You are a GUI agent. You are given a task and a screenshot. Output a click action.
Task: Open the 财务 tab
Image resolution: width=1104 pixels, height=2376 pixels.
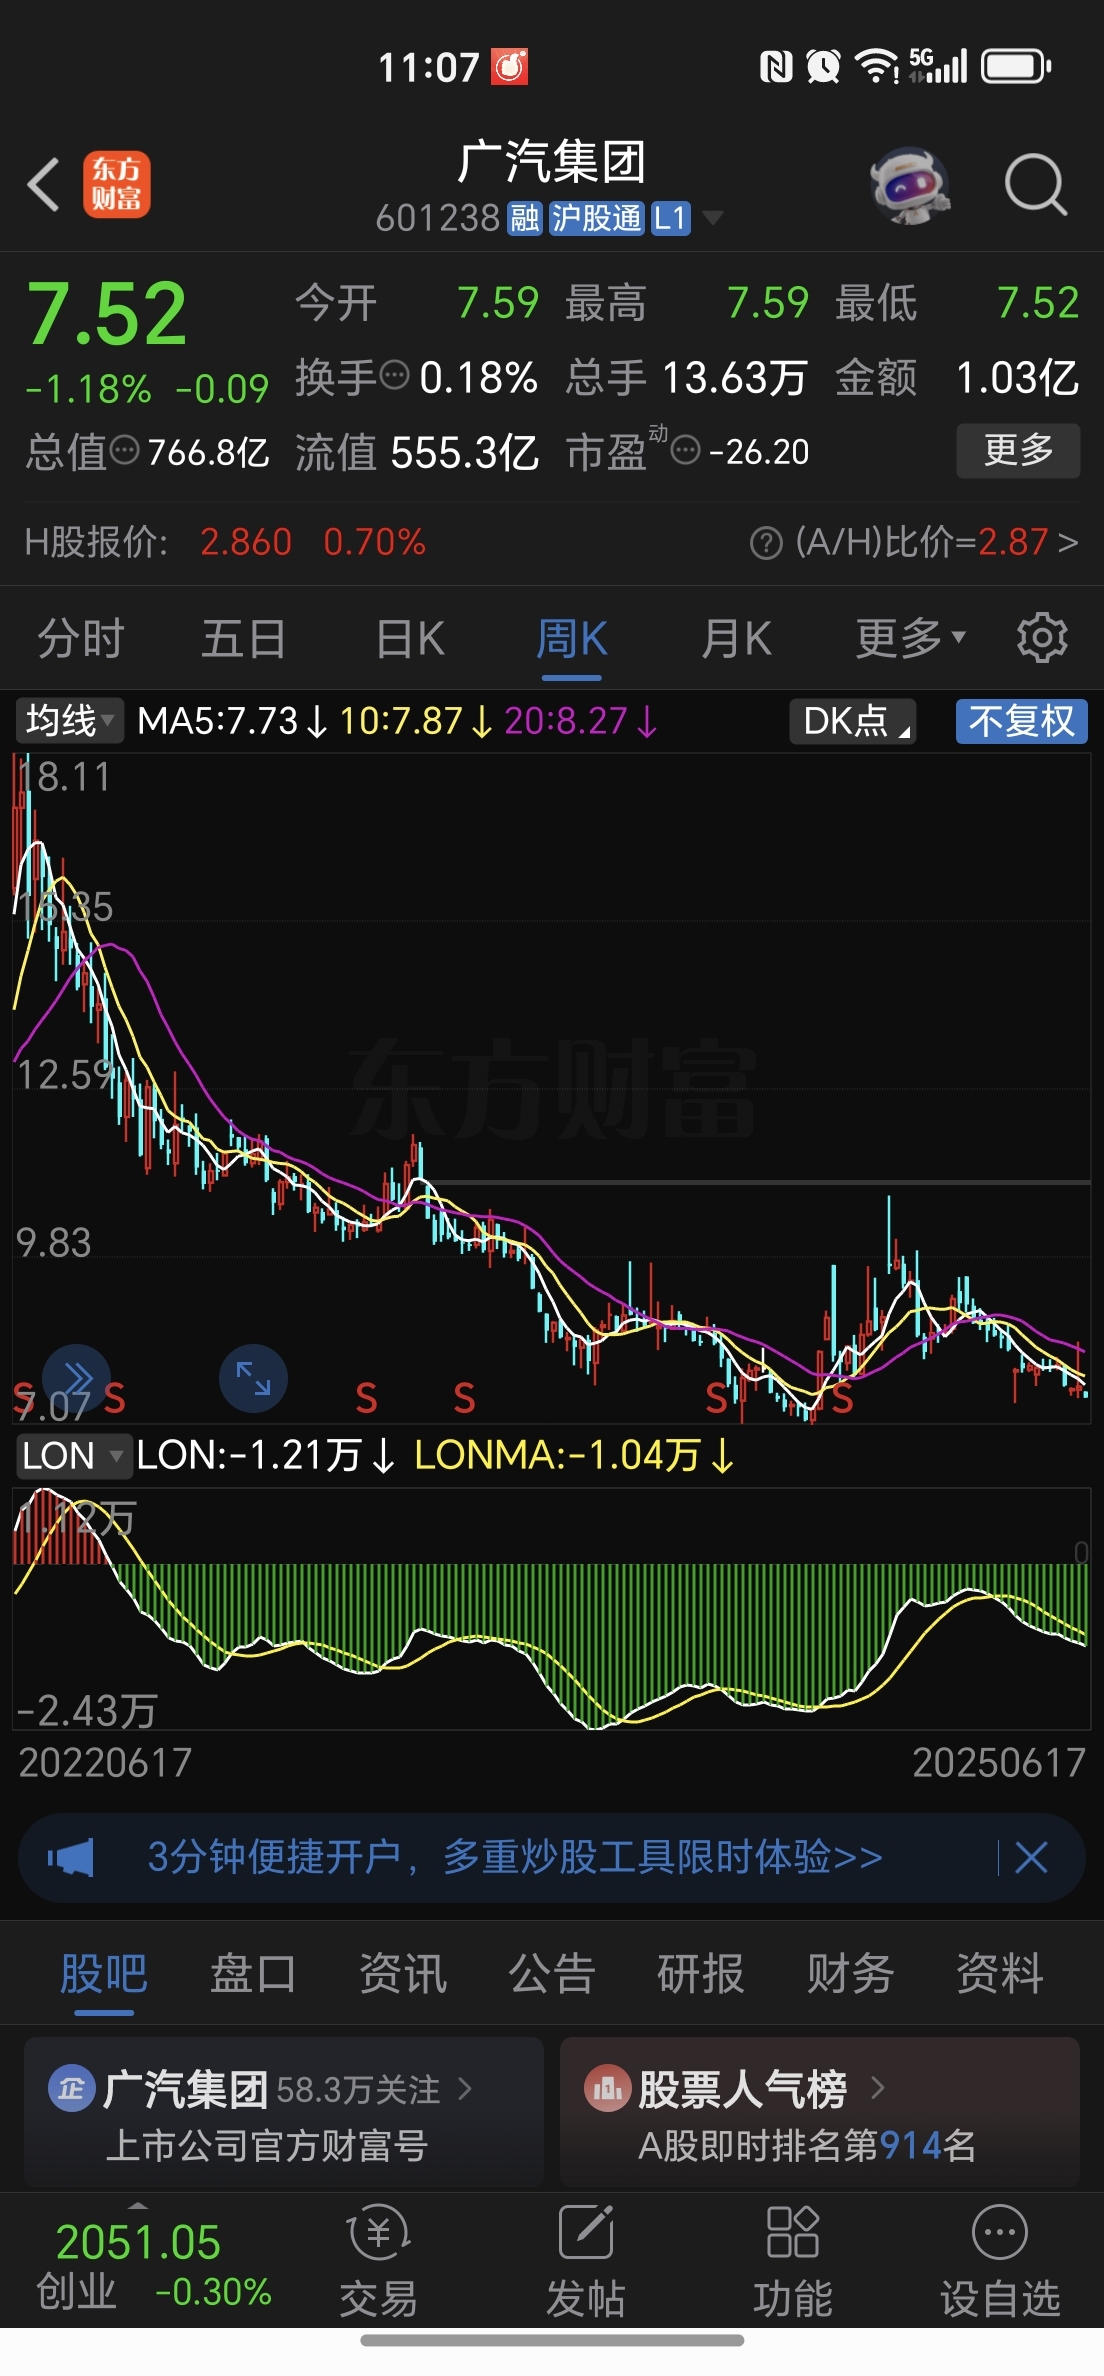tap(851, 1974)
